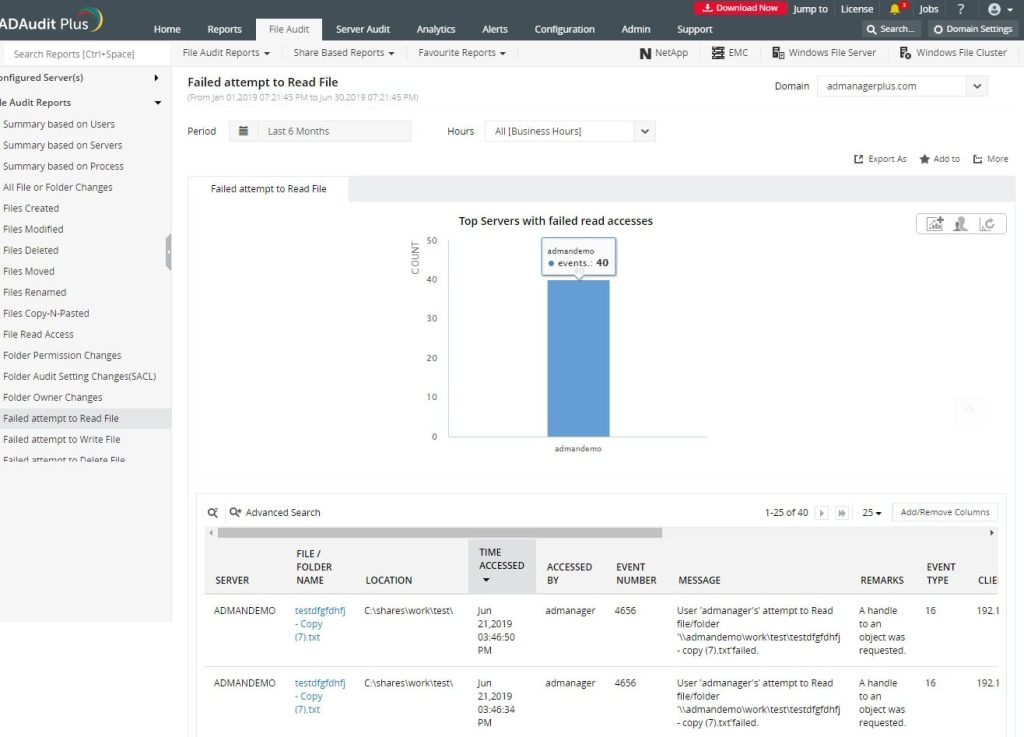This screenshot has width=1024, height=737.
Task: Jump to last page of results
Action: coord(842,513)
